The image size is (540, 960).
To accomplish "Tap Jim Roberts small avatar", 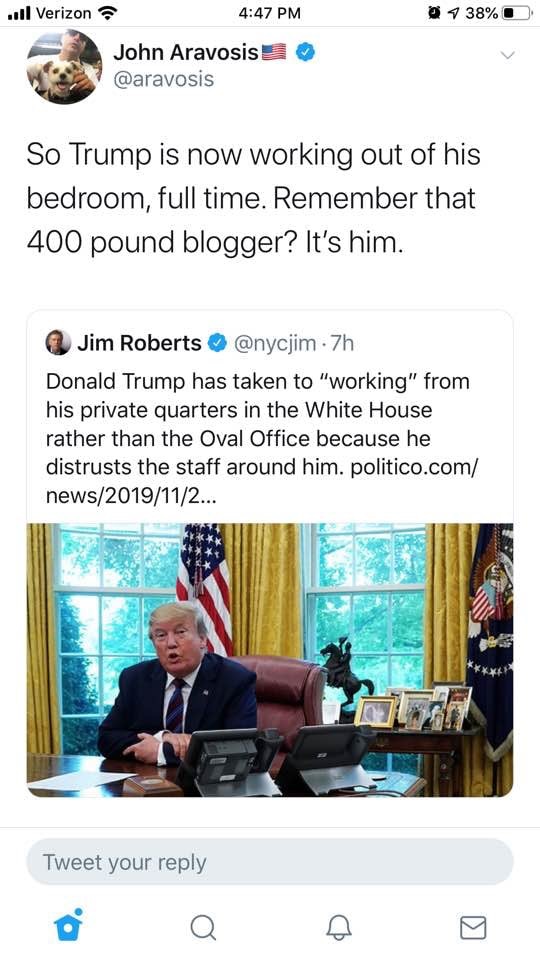I will 58,342.
